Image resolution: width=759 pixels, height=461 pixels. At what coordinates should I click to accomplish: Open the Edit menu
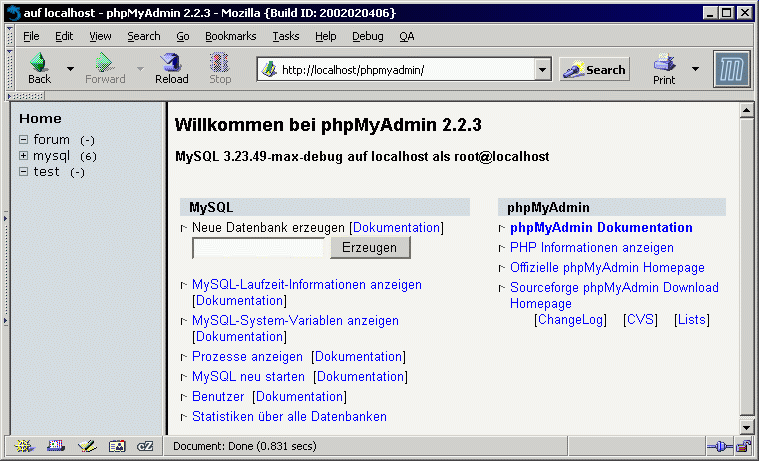click(x=64, y=36)
